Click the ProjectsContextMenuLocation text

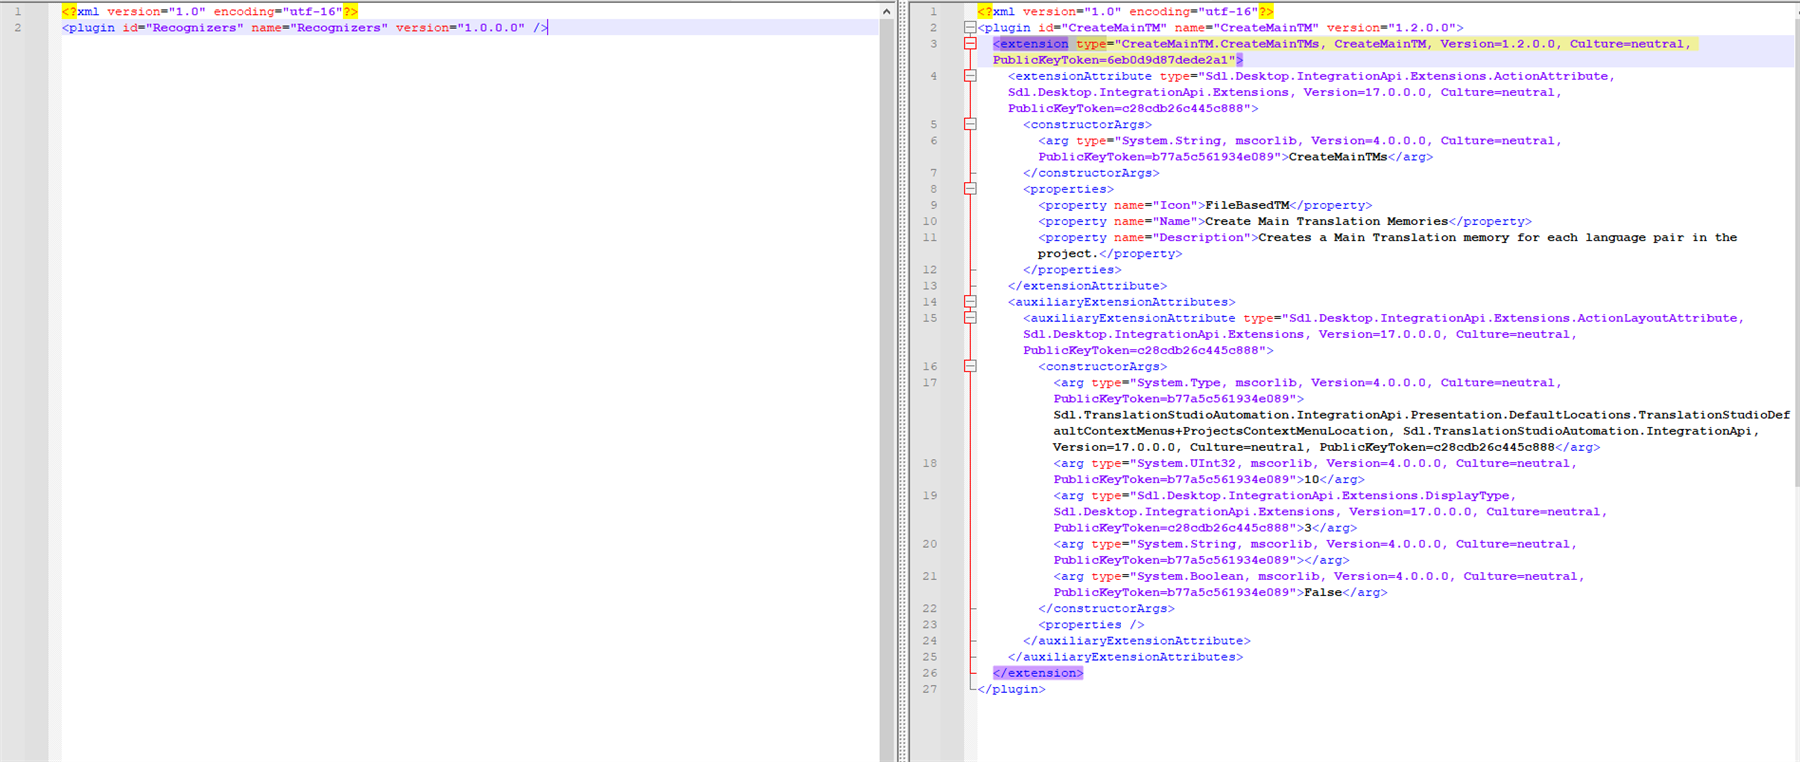(1285, 431)
